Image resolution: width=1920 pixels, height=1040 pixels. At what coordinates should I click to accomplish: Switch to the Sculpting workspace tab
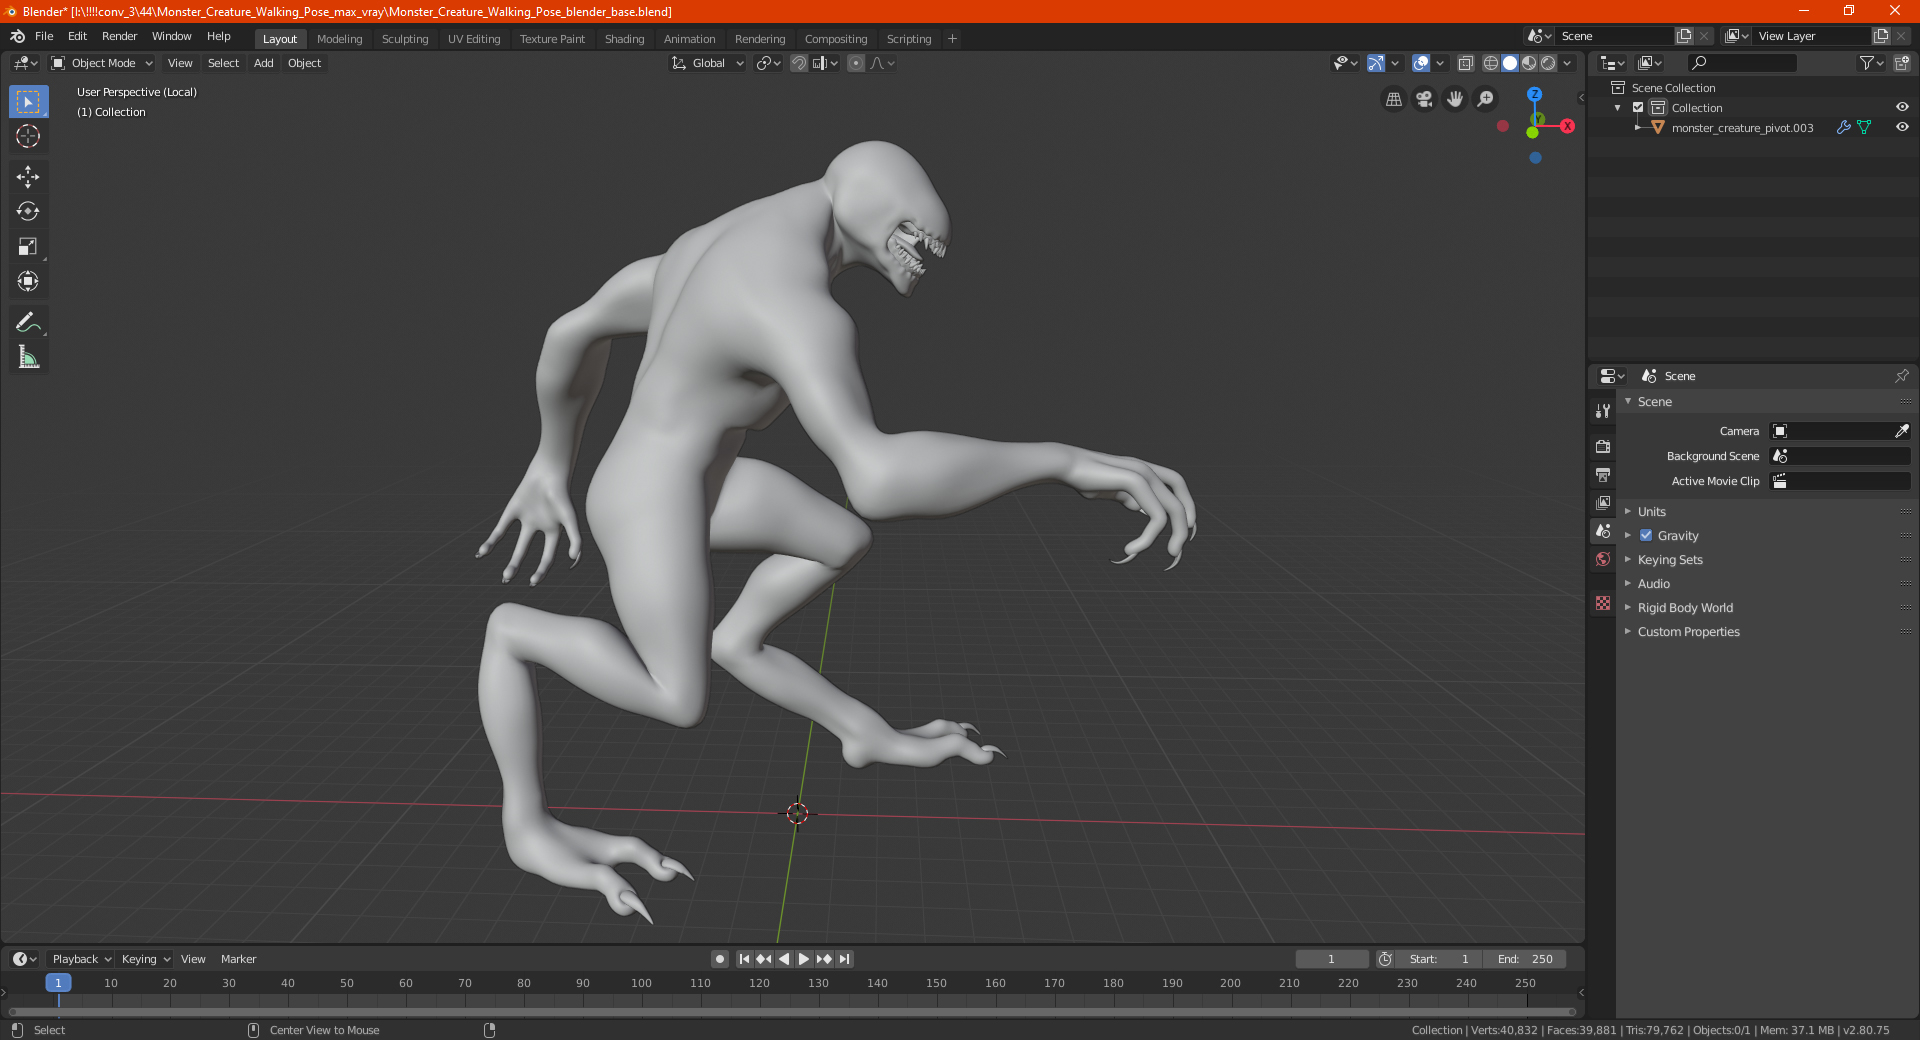405,39
